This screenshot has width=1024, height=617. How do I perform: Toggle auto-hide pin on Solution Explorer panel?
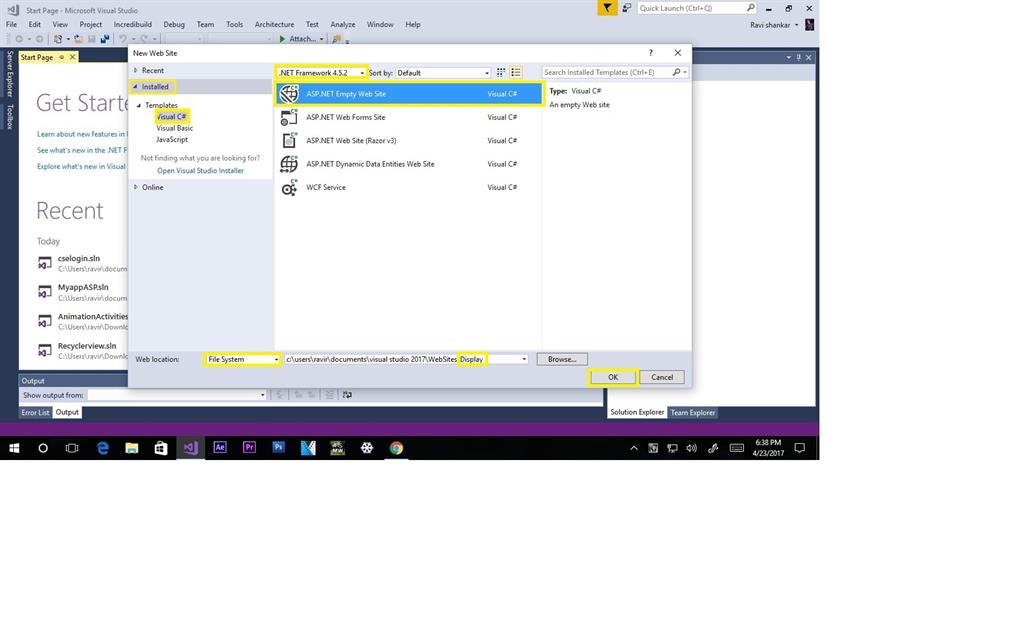(798, 57)
